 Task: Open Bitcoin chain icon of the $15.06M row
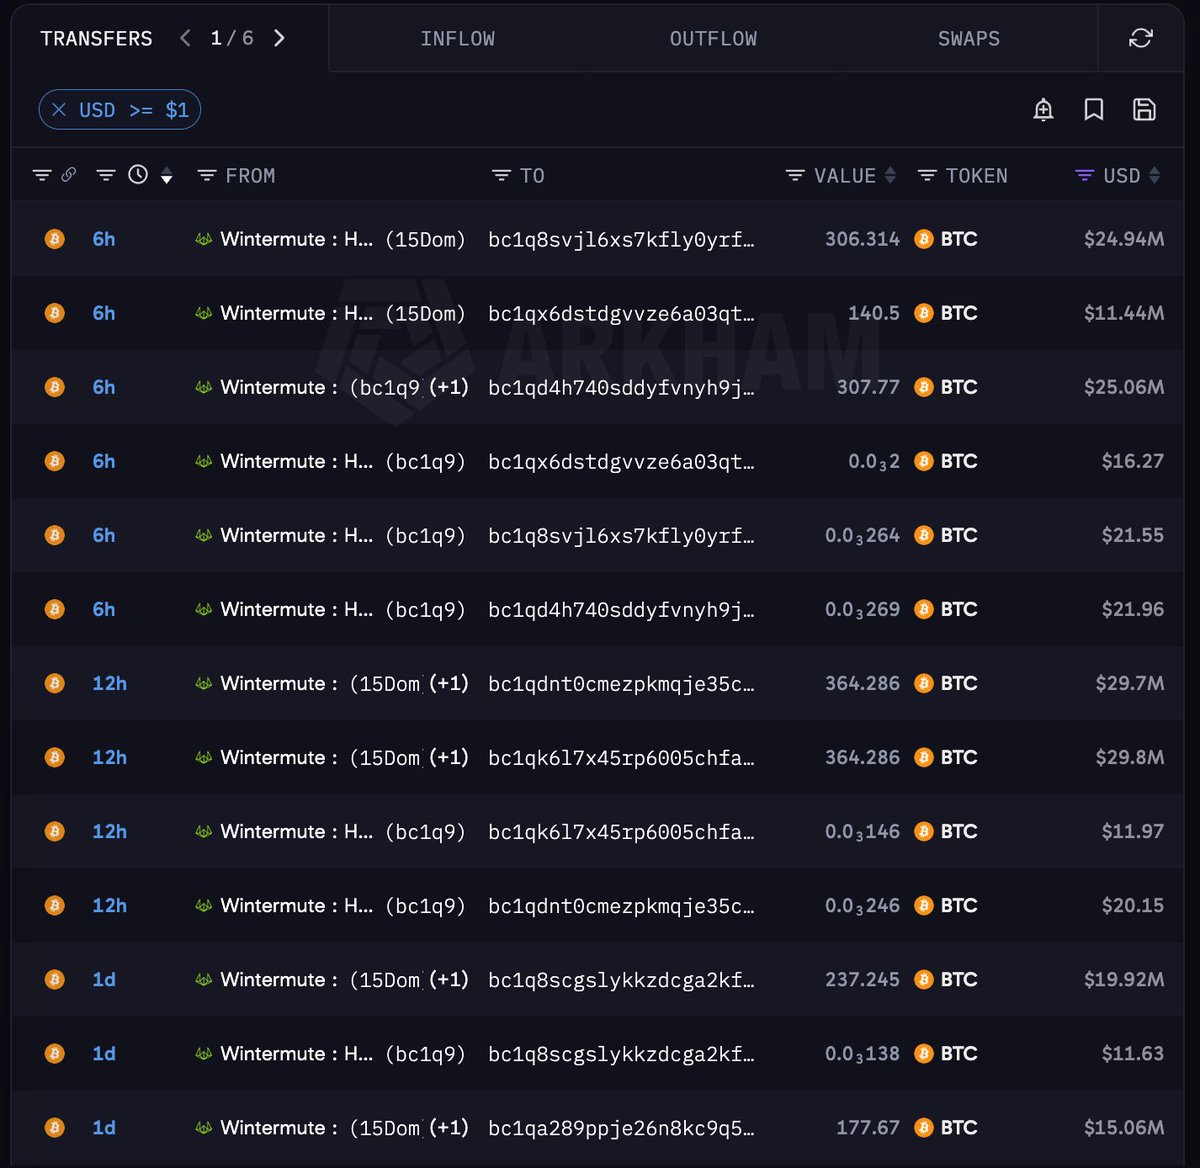click(x=55, y=1127)
